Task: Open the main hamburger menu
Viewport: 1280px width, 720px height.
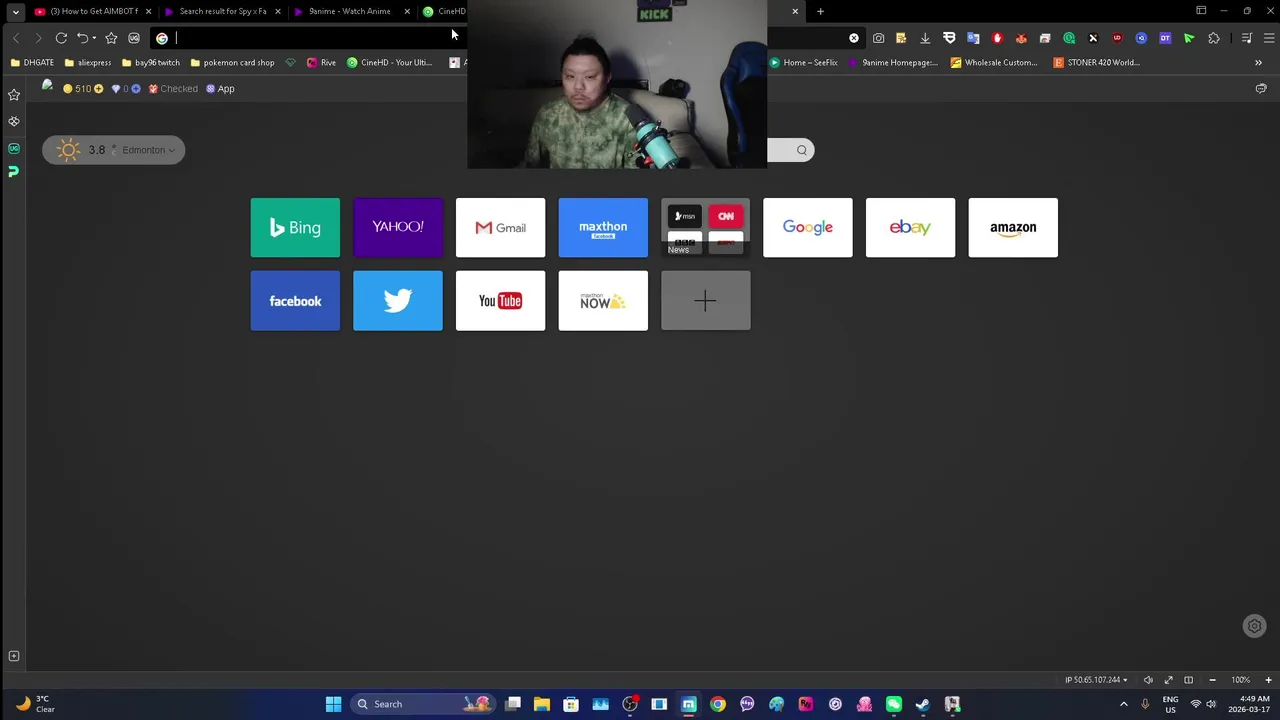Action: point(1269,38)
